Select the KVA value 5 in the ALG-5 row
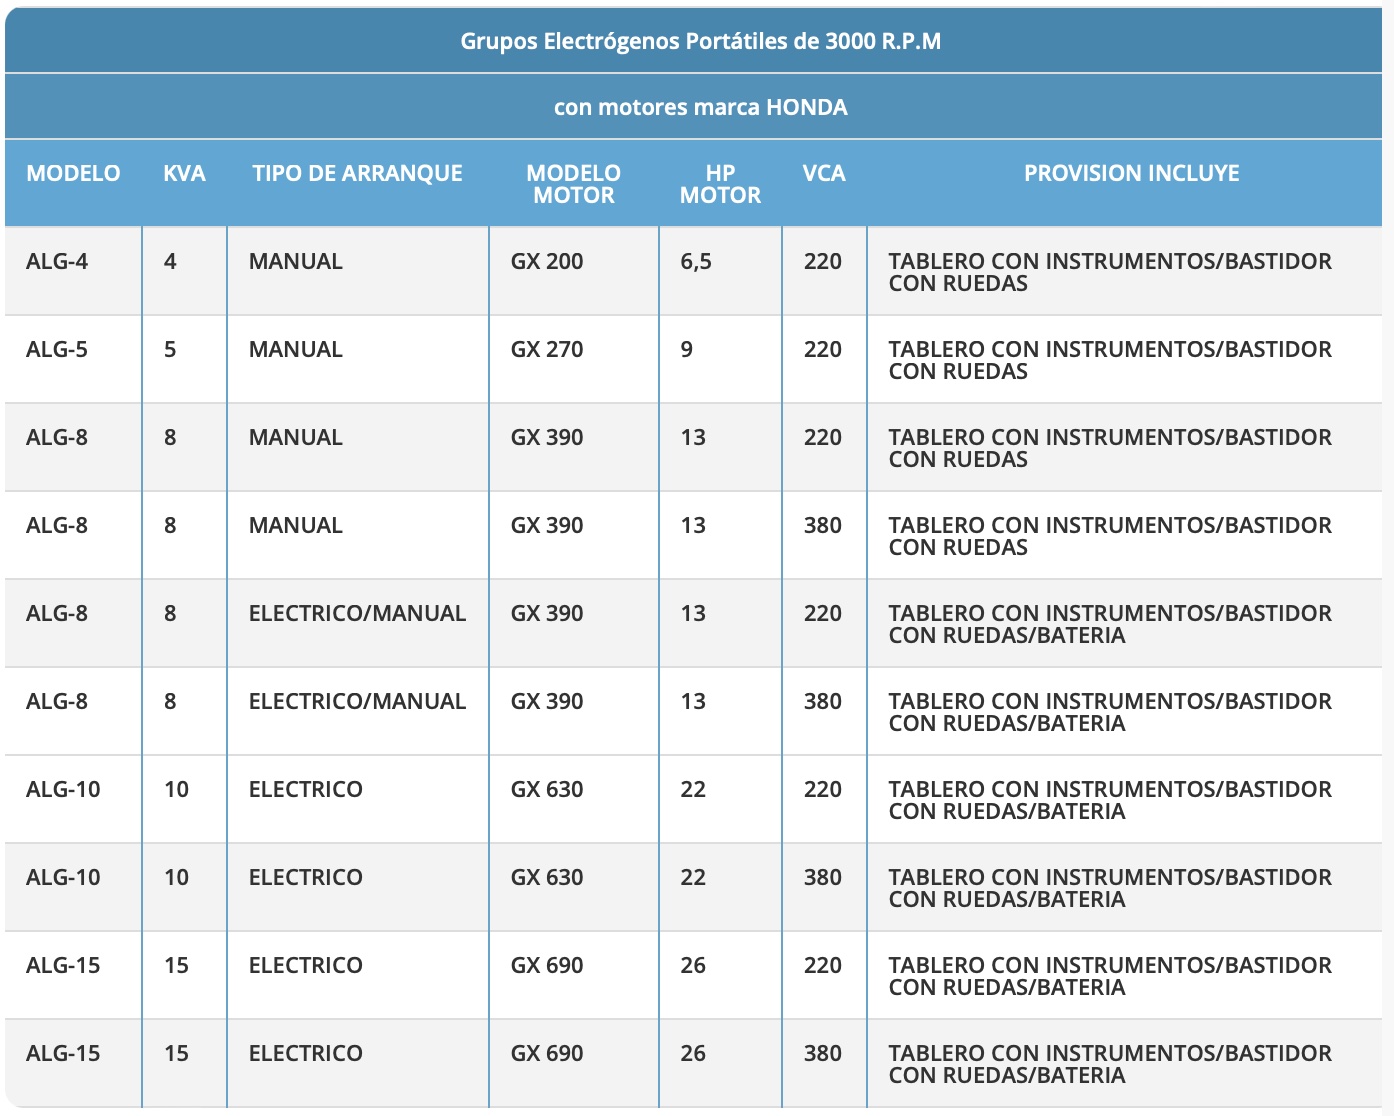The height and width of the screenshot is (1116, 1394). click(170, 349)
